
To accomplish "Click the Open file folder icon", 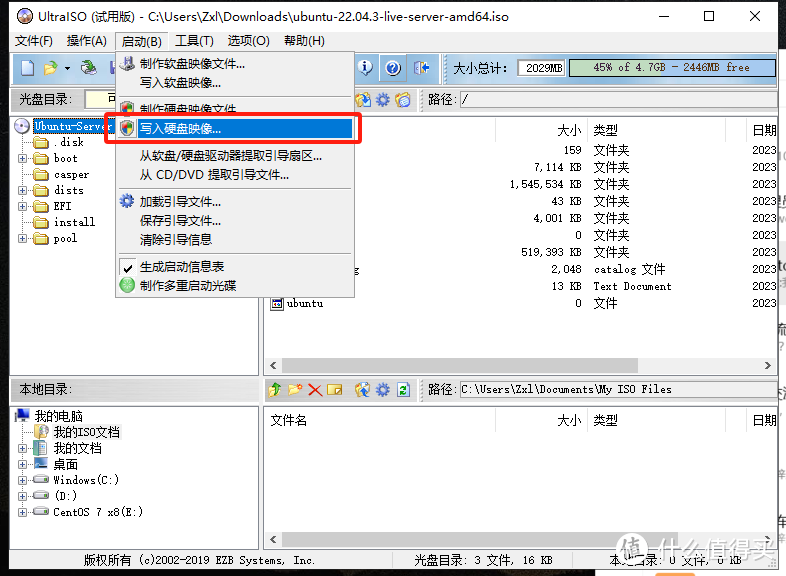I will (50, 68).
